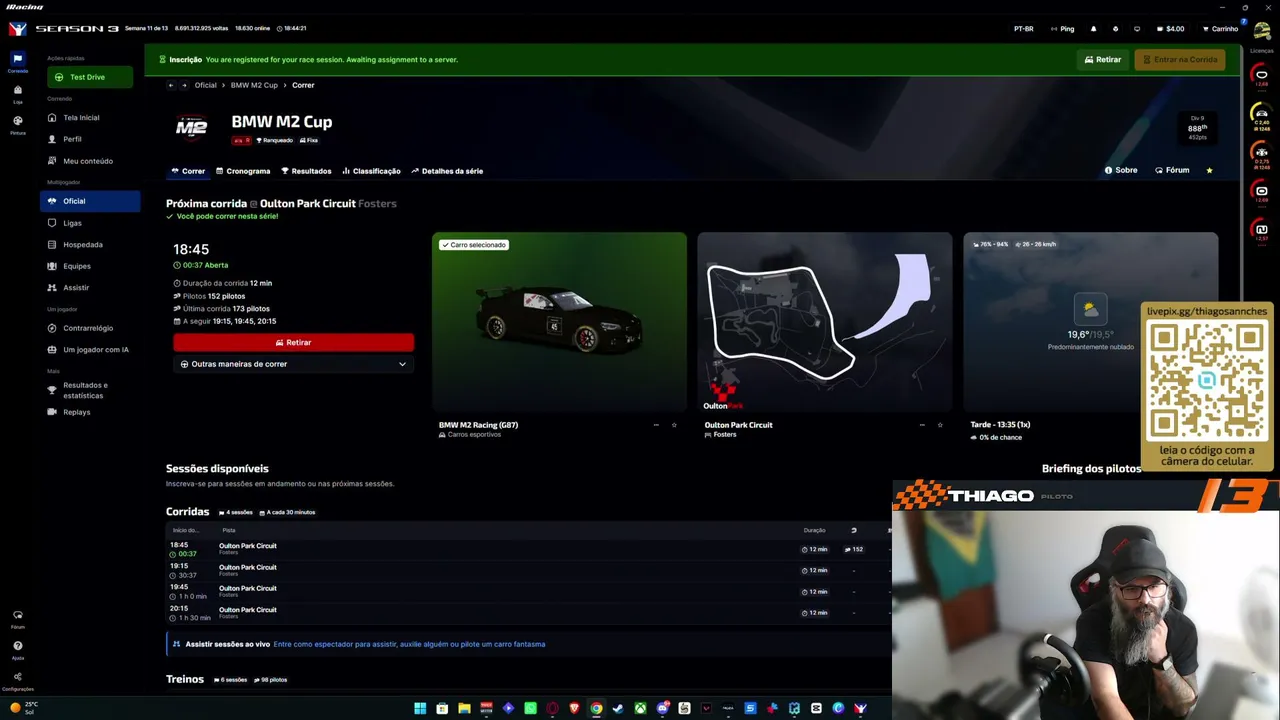Open the formula car license gauge D 2,75
The width and height of the screenshot is (1280, 720).
1261,155
